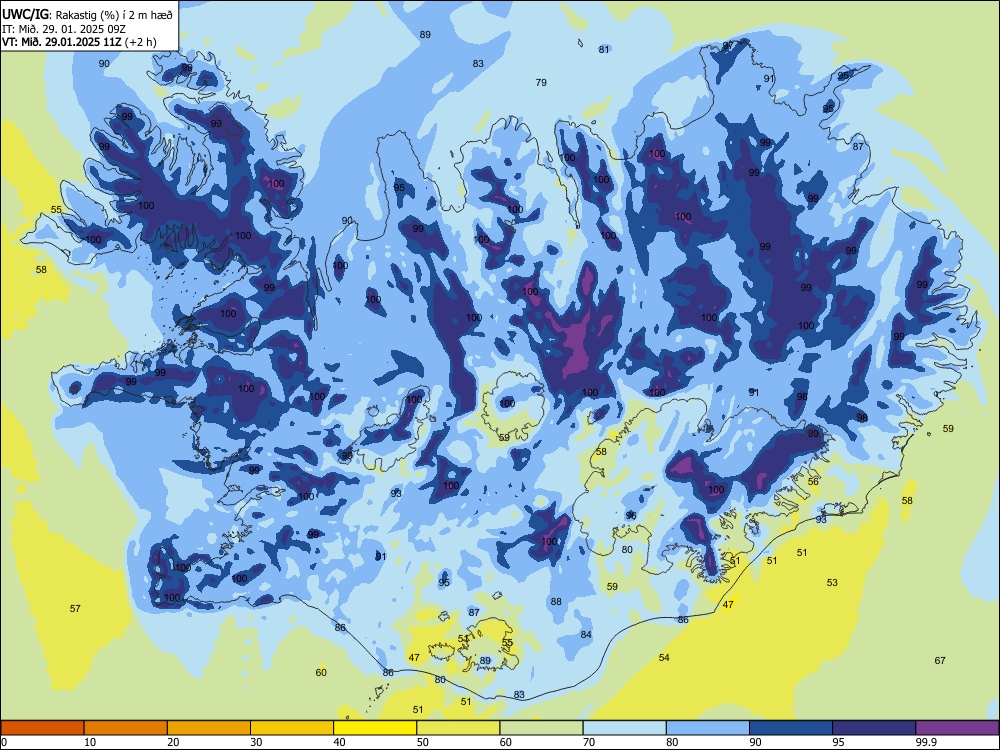Image resolution: width=1000 pixels, height=750 pixels.
Task: Click the 'VT: Mið. 29.01.2025 11Z (+2 h)' line
Action: (79, 42)
